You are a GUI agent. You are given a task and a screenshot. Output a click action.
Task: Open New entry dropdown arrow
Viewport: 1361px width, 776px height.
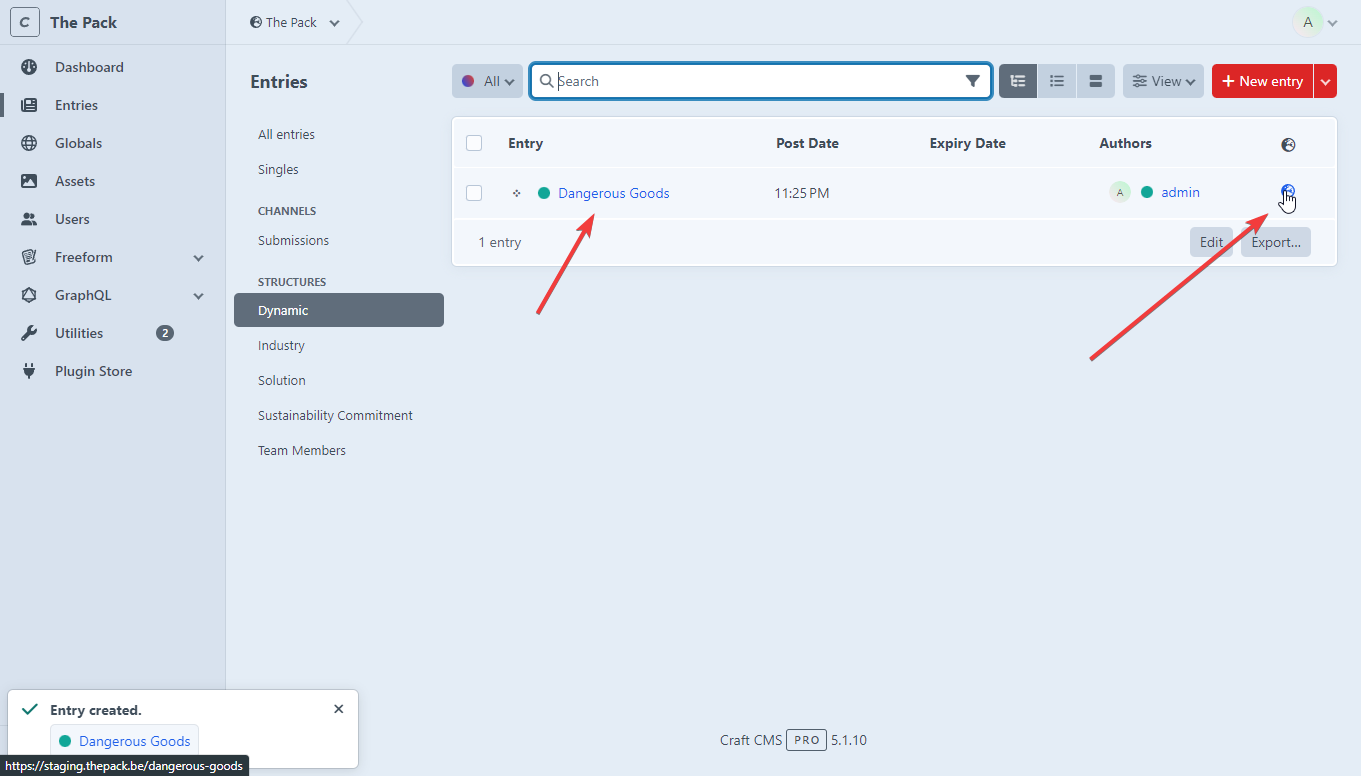tap(1325, 81)
